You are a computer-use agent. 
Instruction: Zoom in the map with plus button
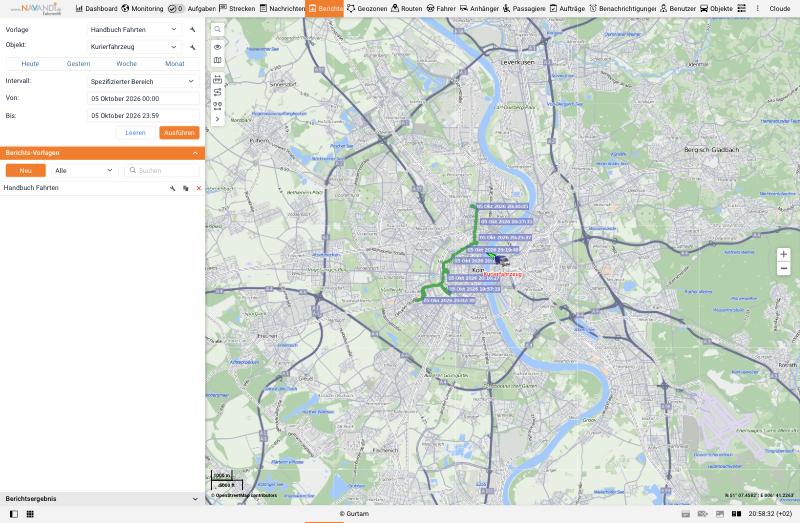pos(783,254)
